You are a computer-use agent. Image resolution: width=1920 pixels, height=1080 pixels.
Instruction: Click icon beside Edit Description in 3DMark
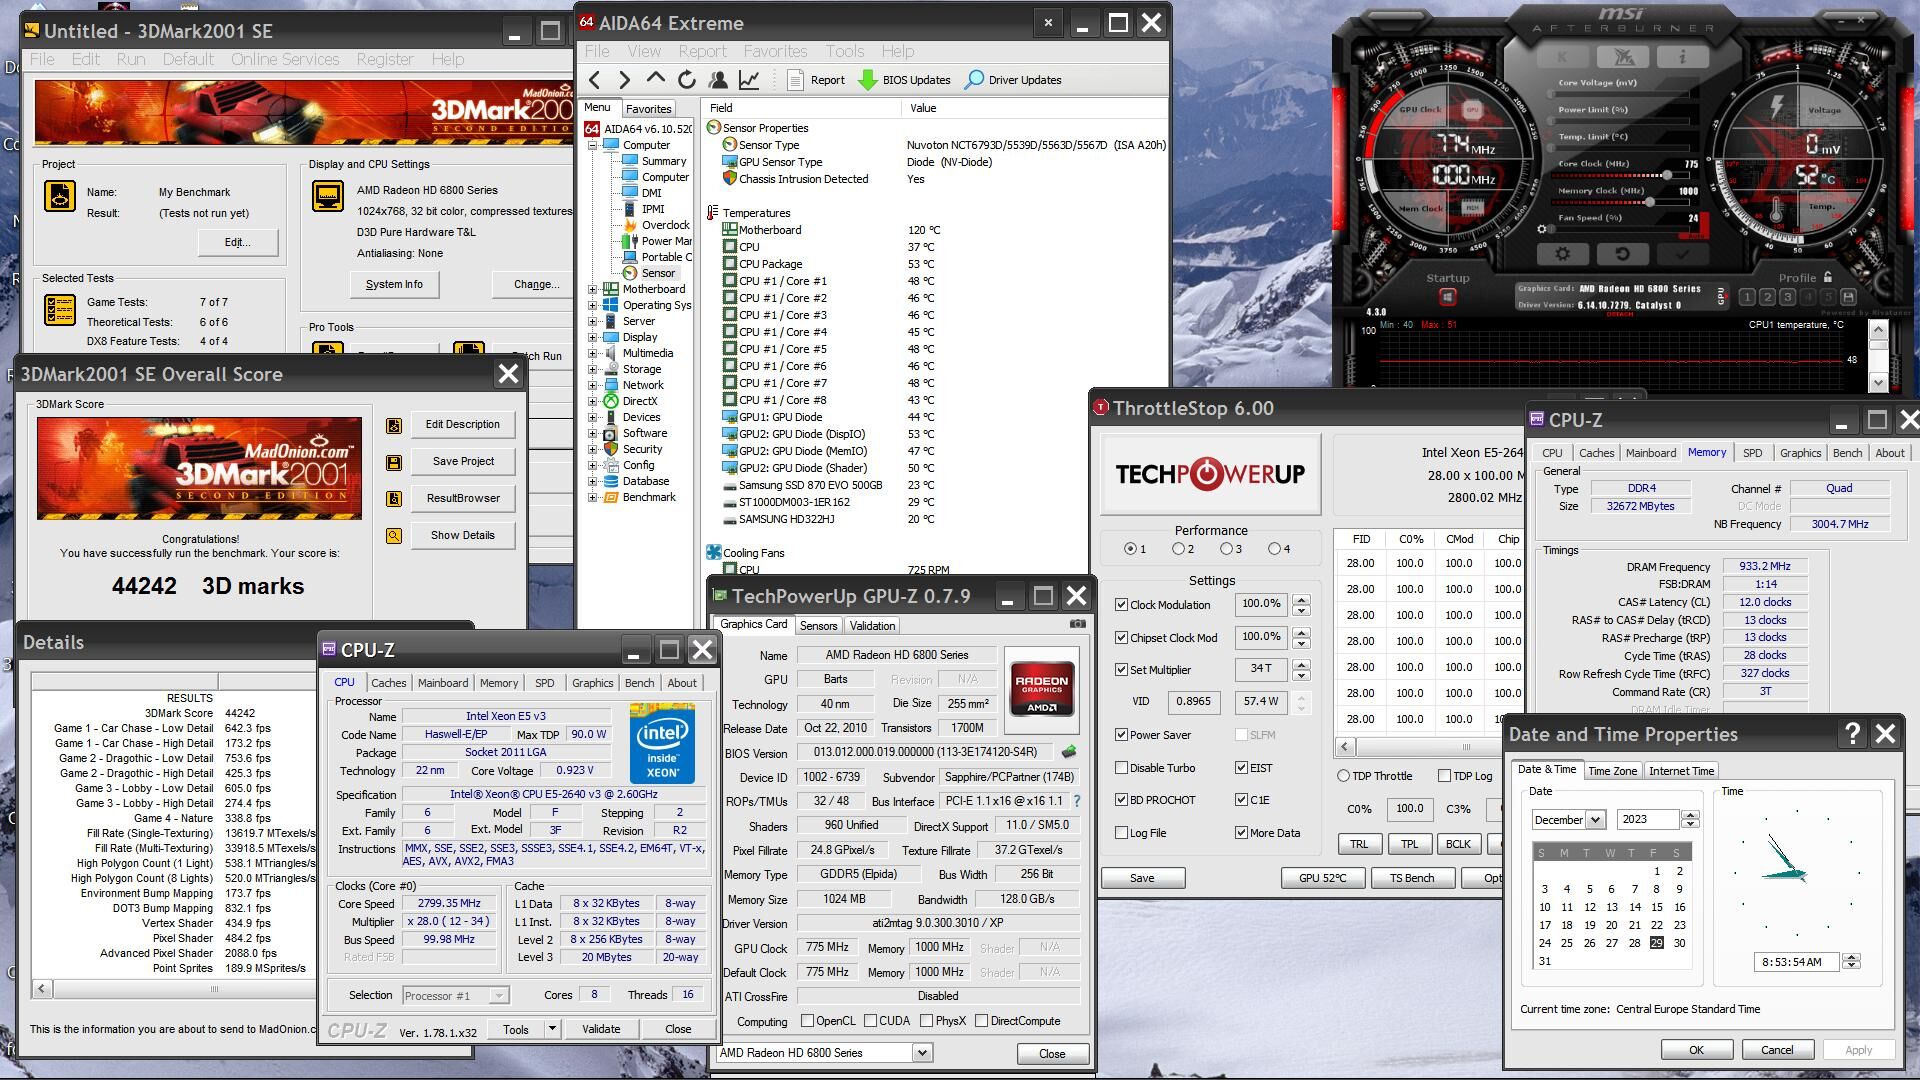pos(394,425)
